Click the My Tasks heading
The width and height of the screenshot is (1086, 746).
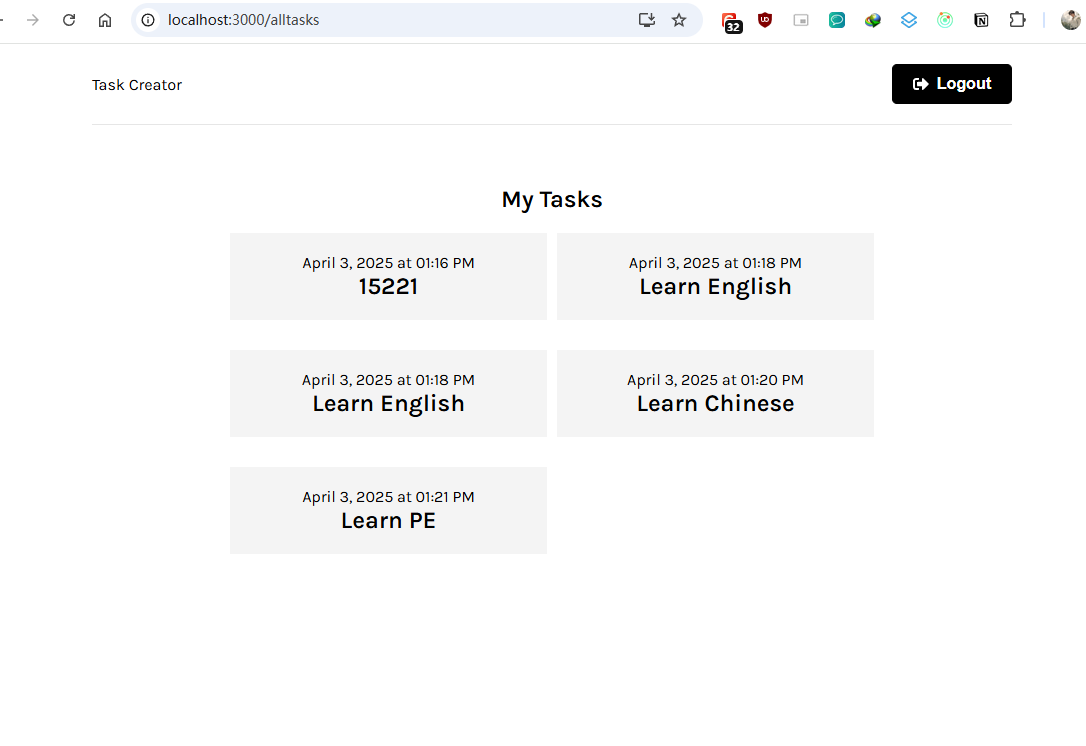click(552, 199)
